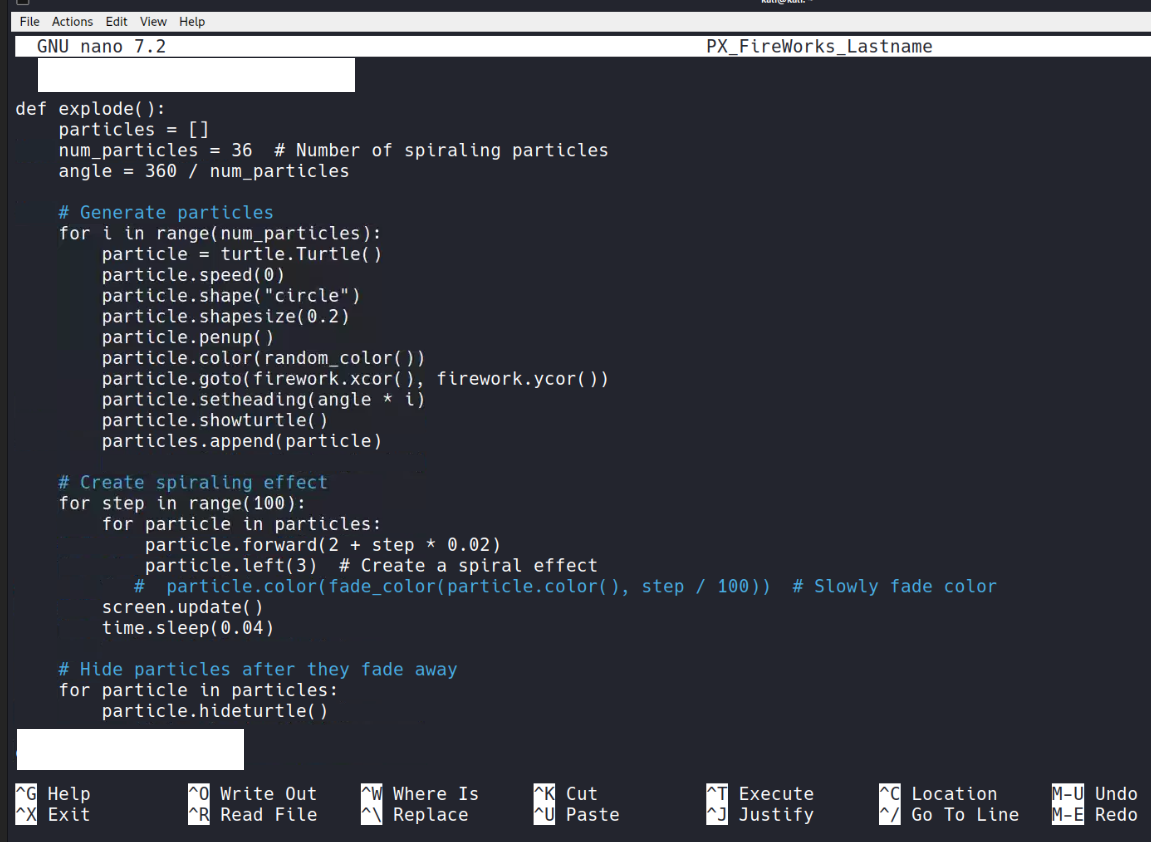Click the ^G Help shortcut at bottom
This screenshot has height=842, width=1151.
[x=53, y=794]
